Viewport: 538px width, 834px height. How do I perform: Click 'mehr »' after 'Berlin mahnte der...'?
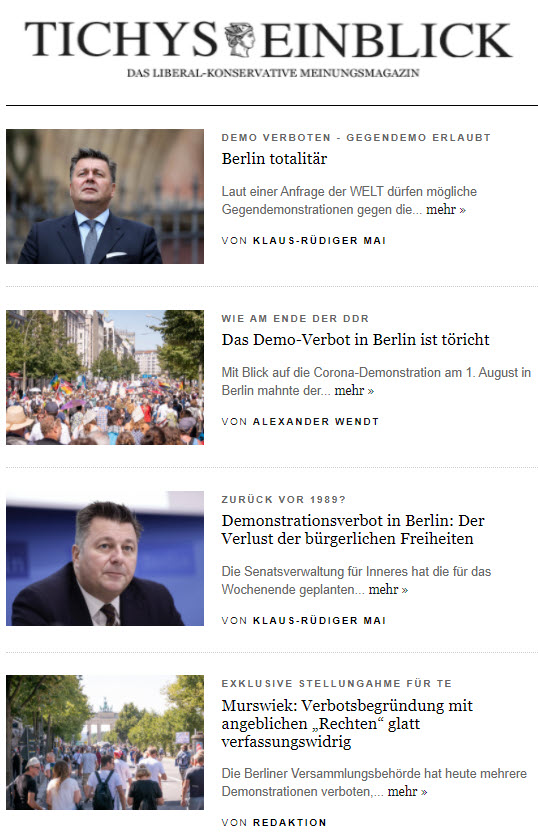(x=354, y=390)
